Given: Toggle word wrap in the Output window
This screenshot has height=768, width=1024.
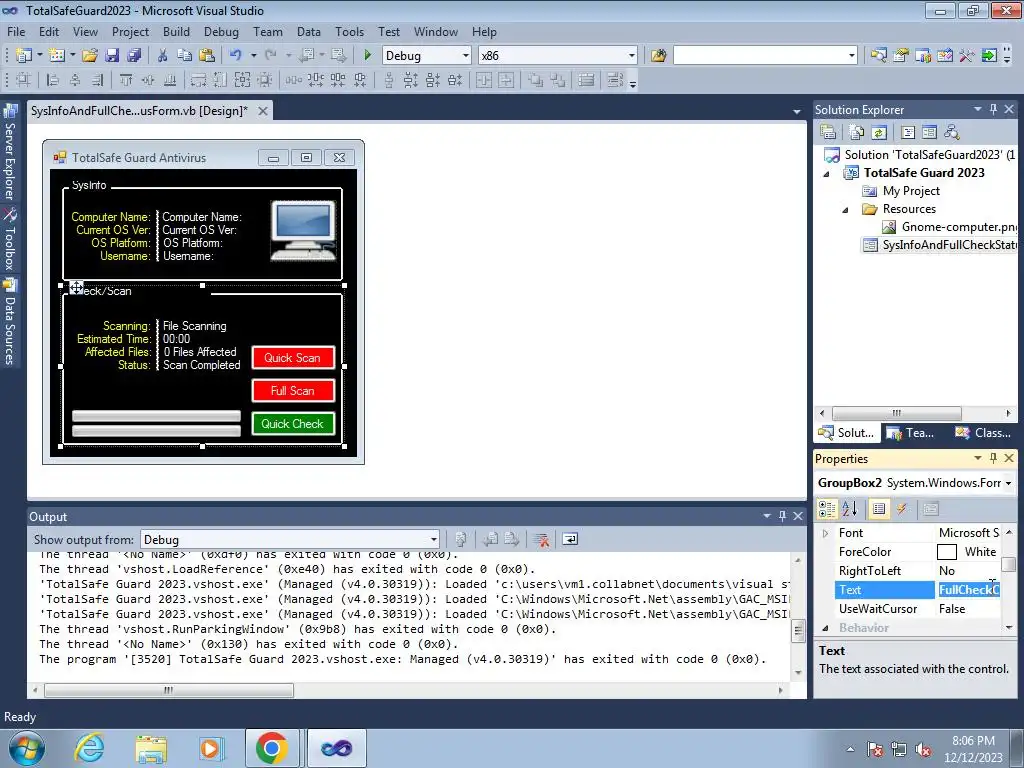Looking at the screenshot, I should [x=570, y=539].
